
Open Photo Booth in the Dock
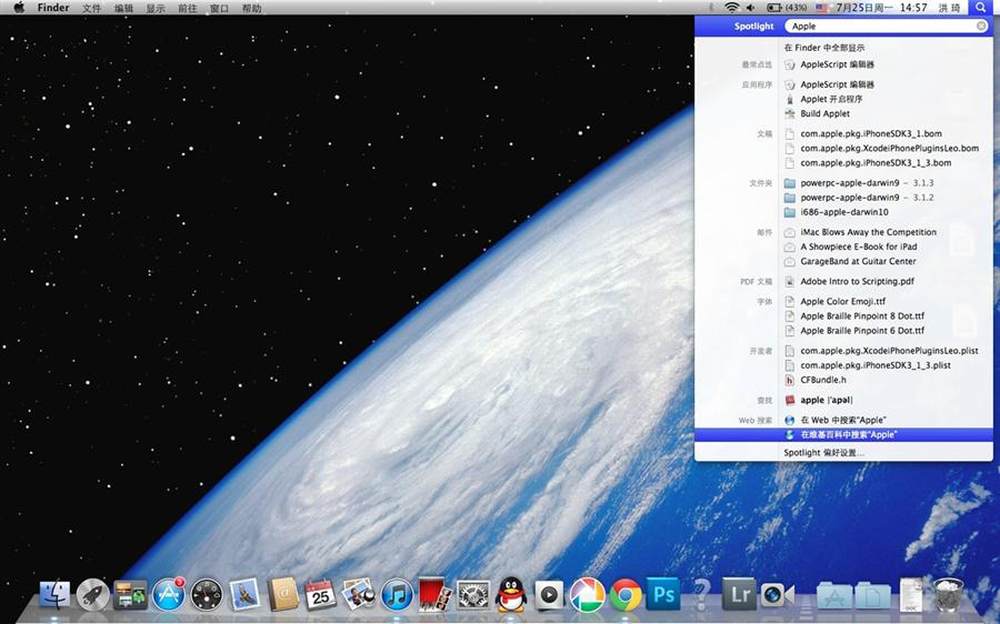pyautogui.click(x=435, y=595)
